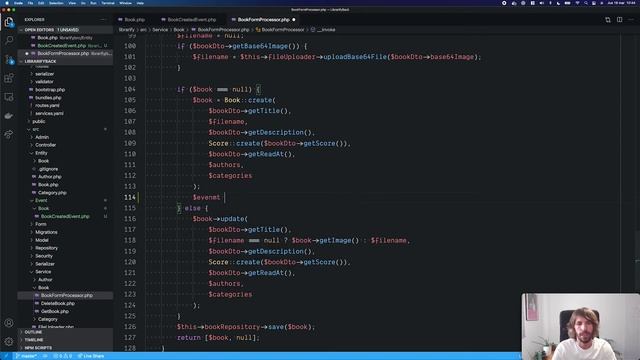Expand the serializer folder
This screenshot has height=360, width=640.
(44, 74)
